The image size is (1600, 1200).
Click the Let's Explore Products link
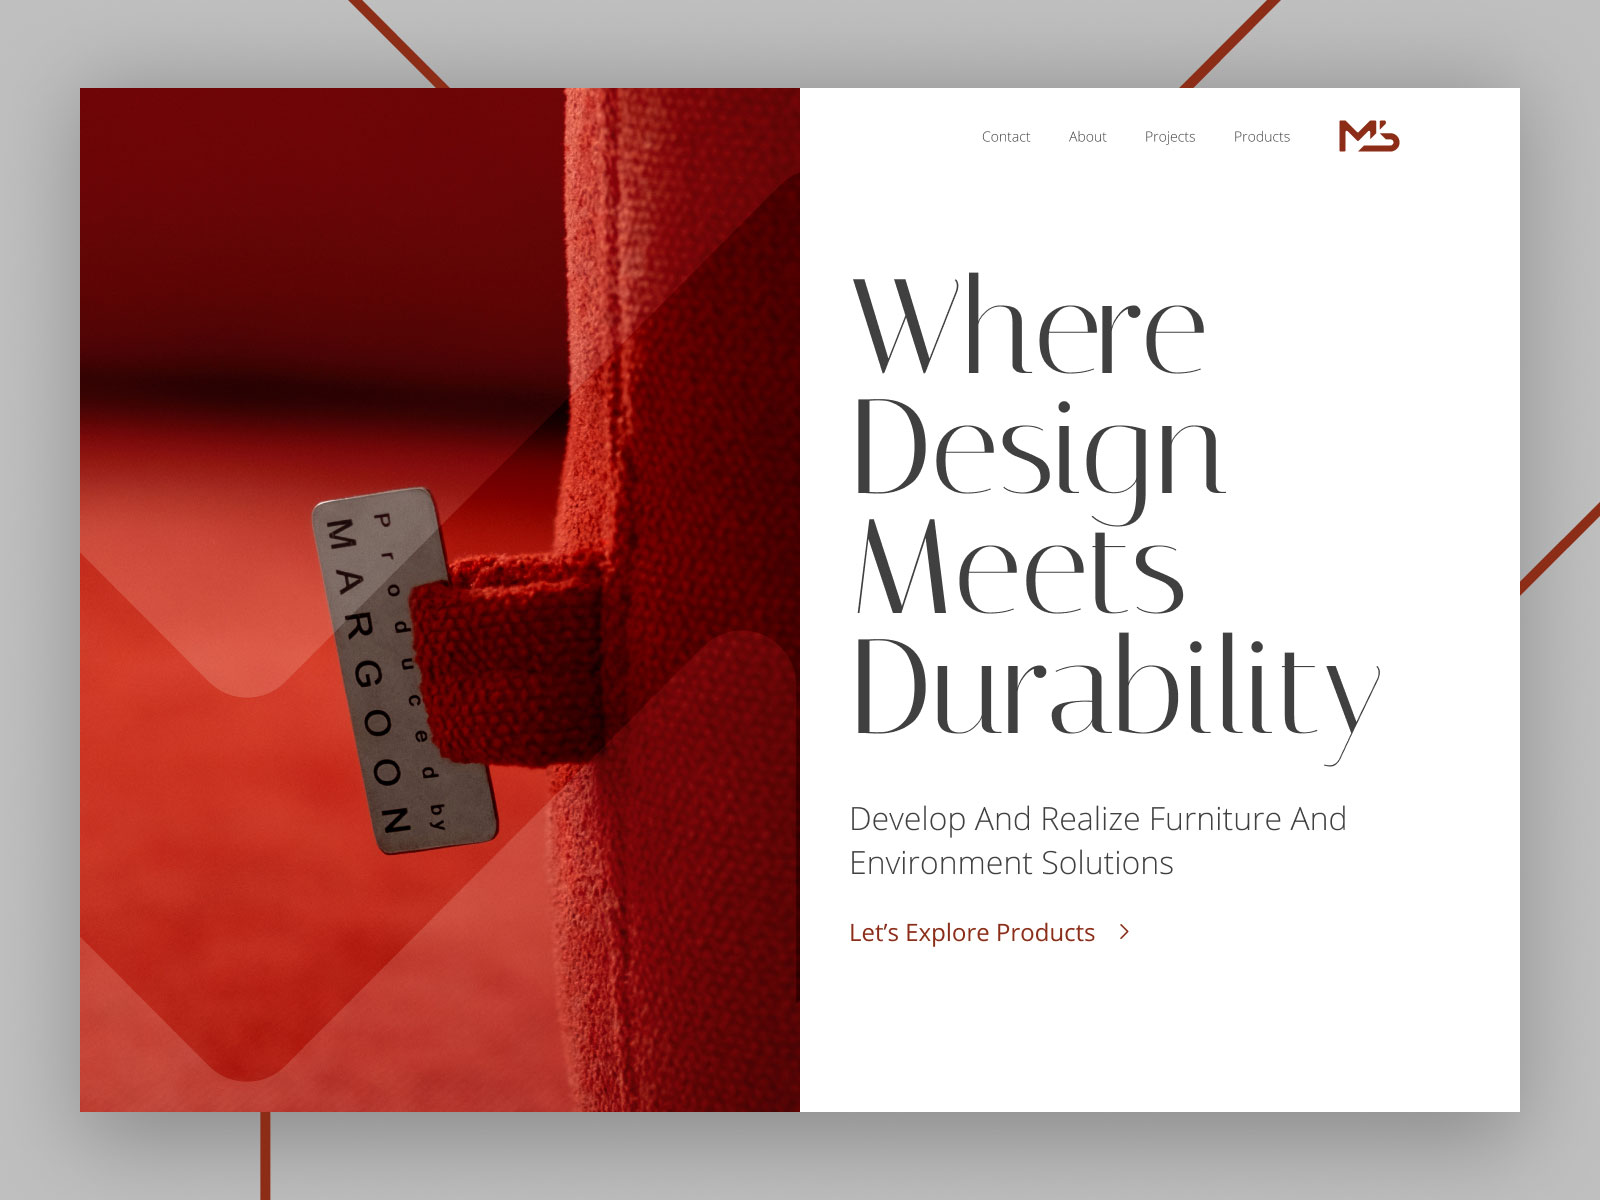click(x=971, y=932)
